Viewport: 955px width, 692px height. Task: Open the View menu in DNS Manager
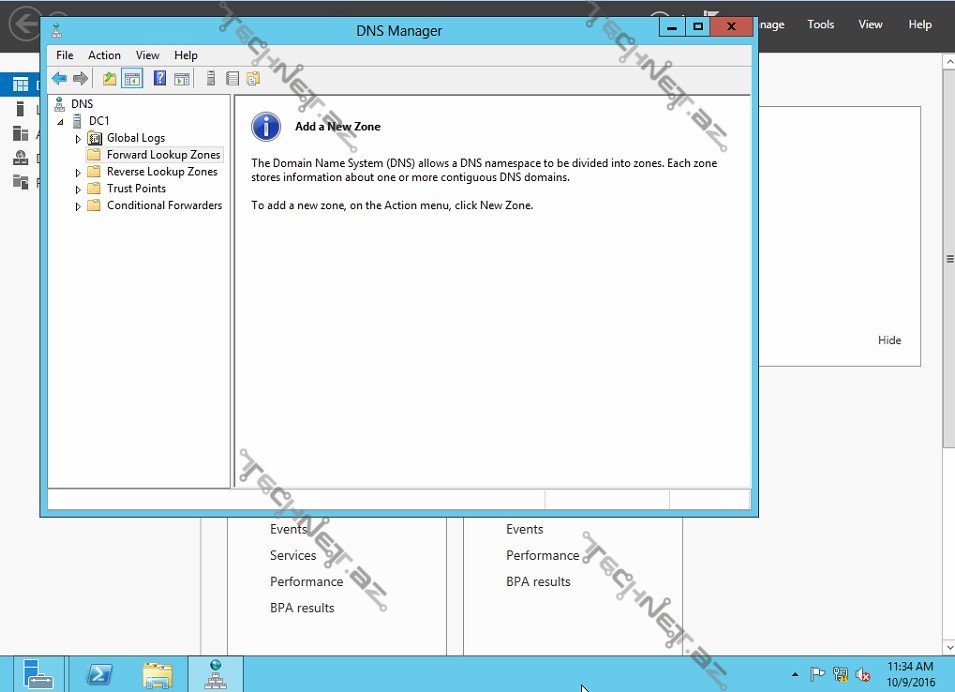[147, 56]
